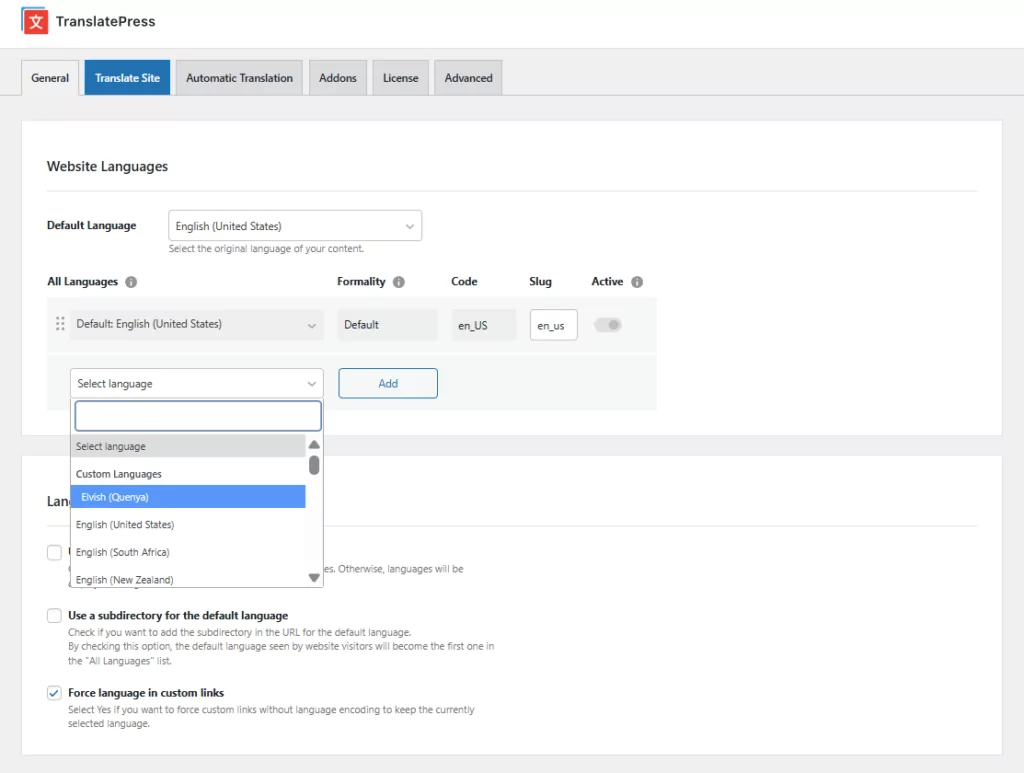Edit the en_us slug field

point(553,325)
